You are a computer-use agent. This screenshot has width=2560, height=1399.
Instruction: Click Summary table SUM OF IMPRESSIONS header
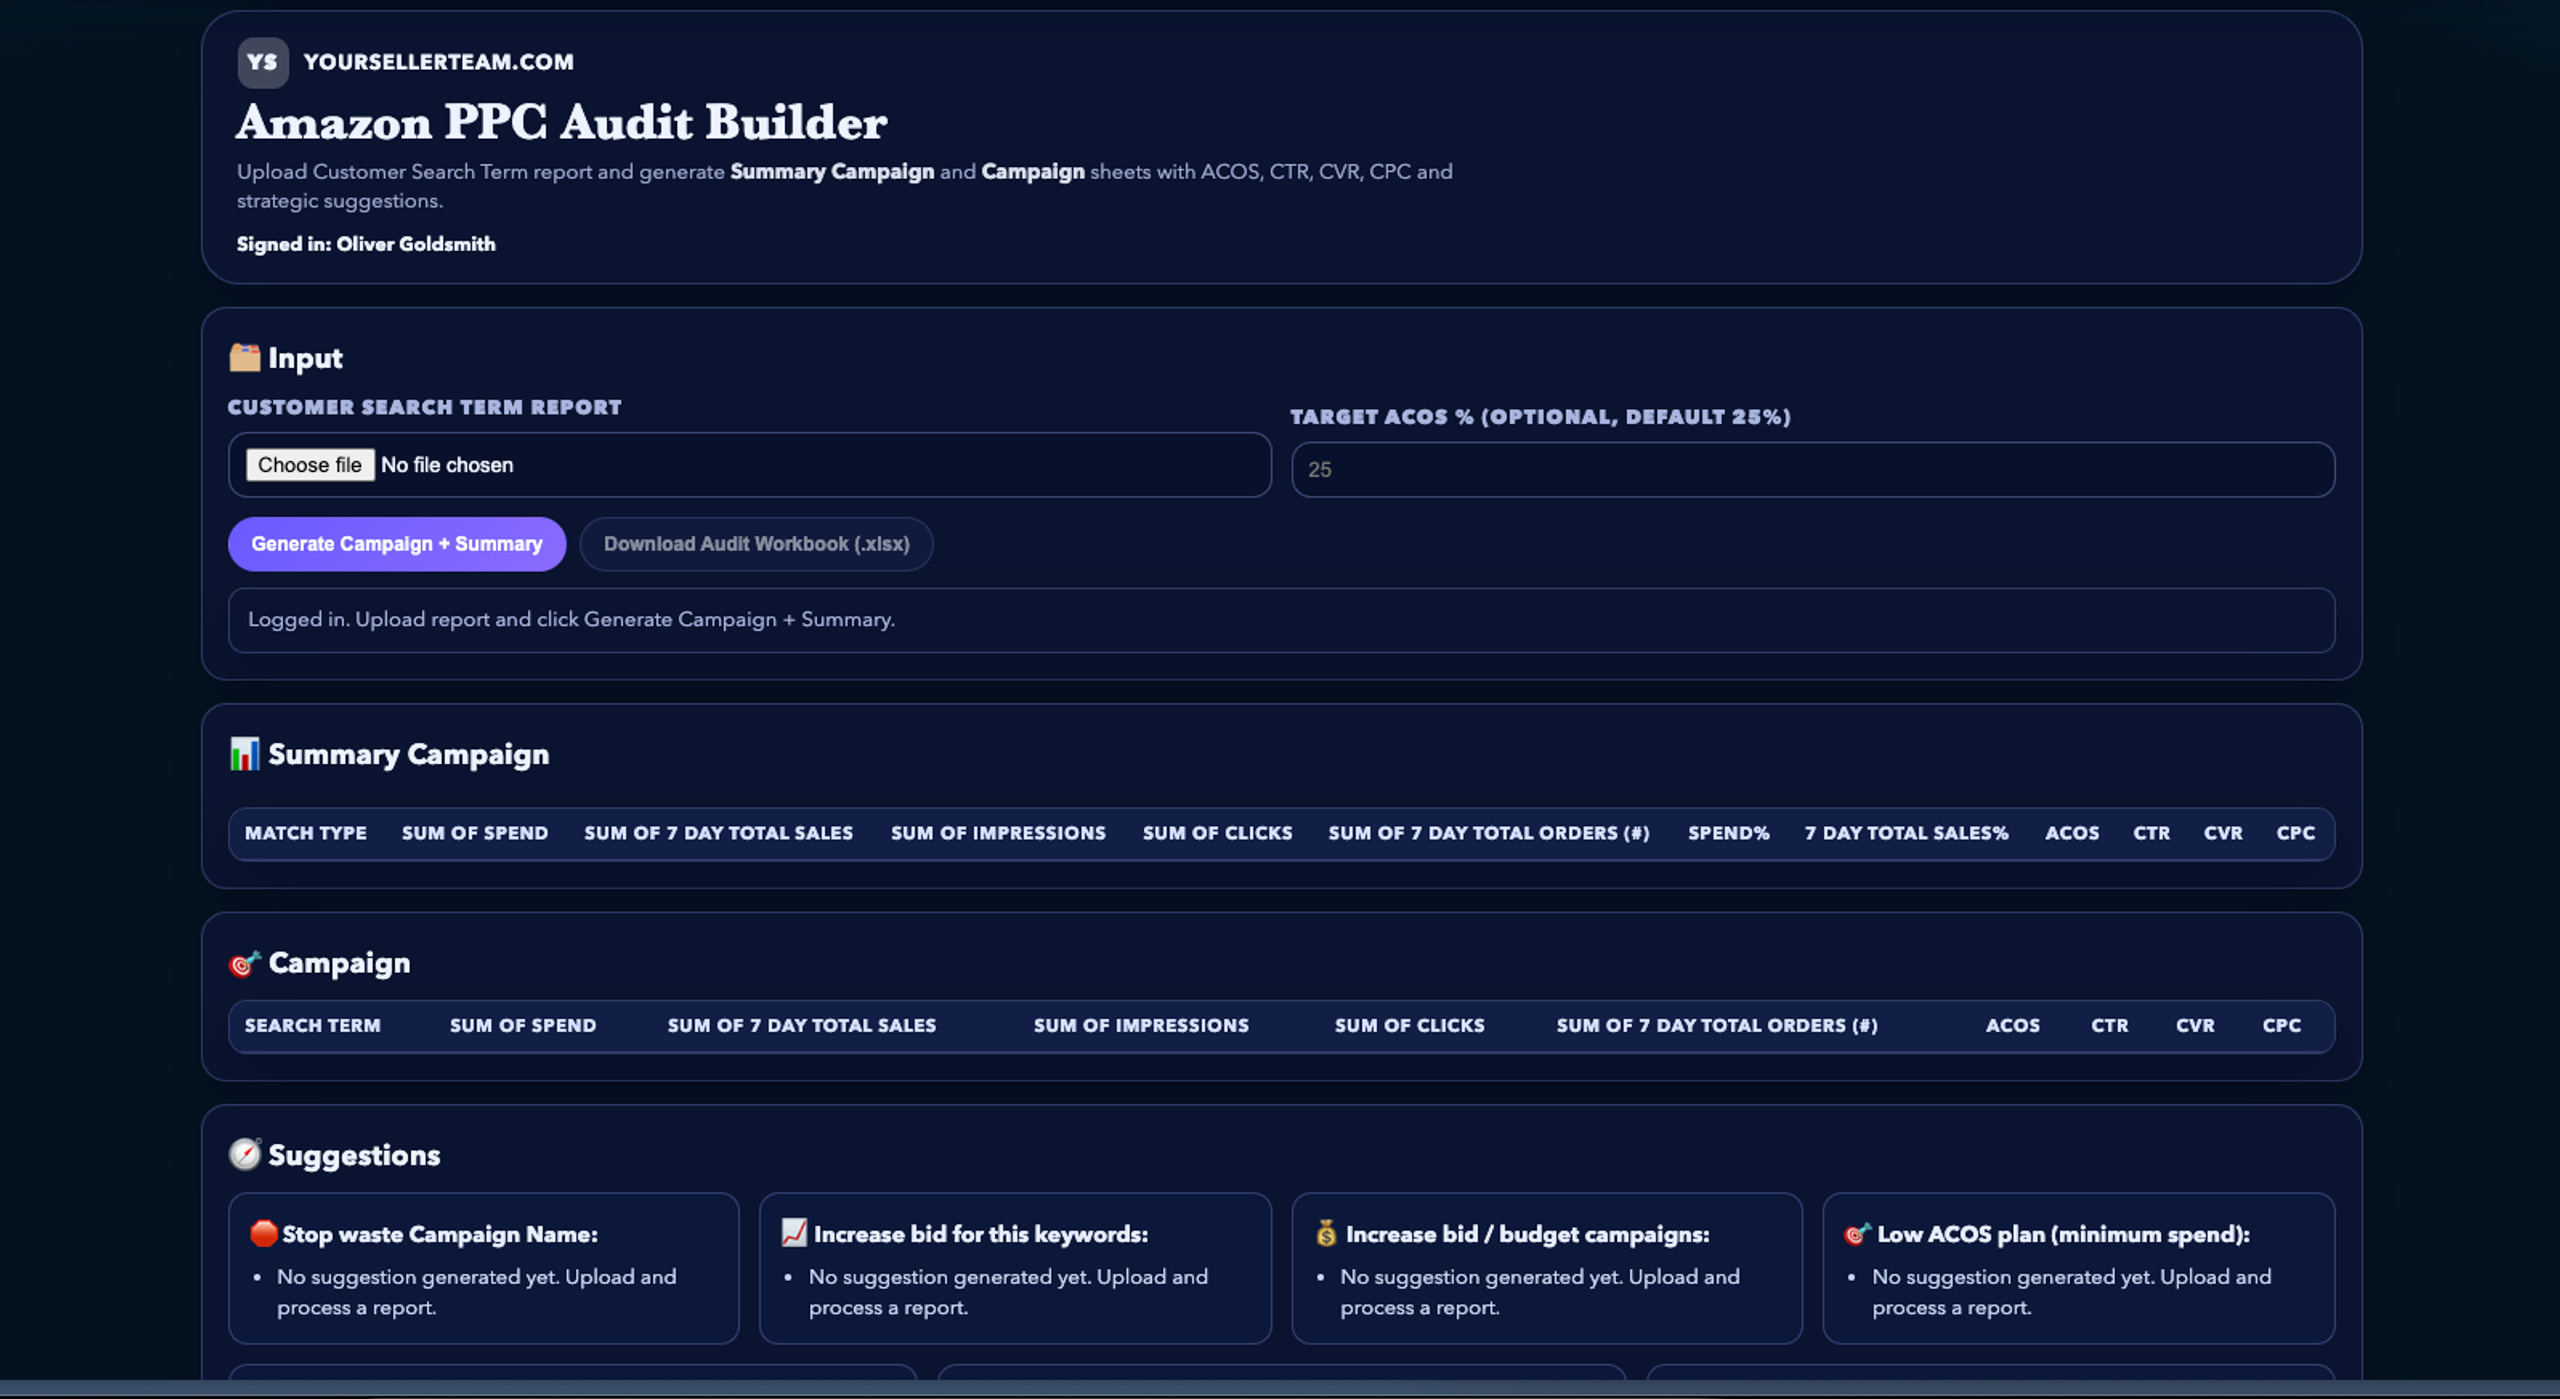click(x=999, y=833)
